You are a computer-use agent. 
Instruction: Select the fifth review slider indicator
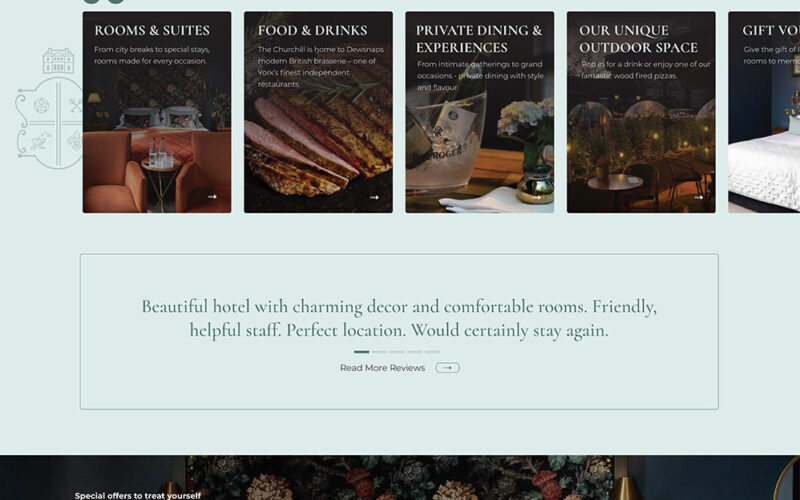pyautogui.click(x=432, y=352)
